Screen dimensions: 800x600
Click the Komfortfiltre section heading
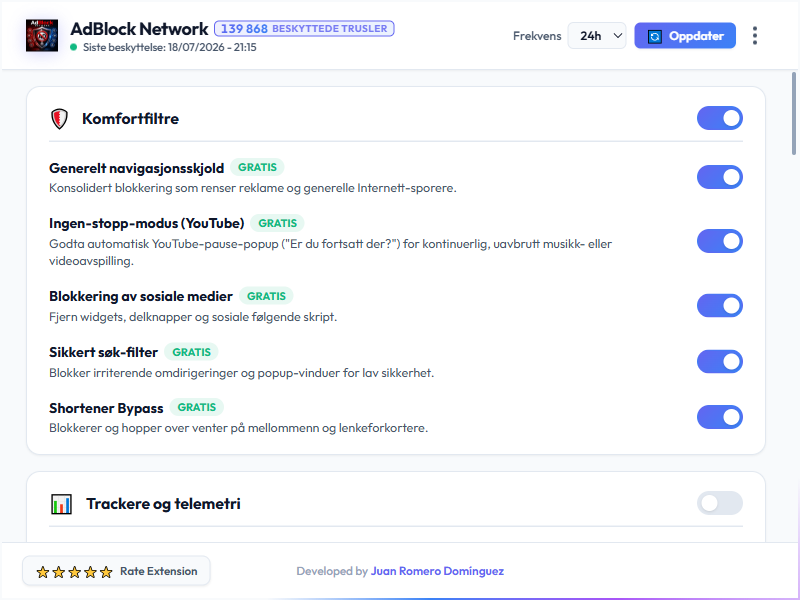131,119
